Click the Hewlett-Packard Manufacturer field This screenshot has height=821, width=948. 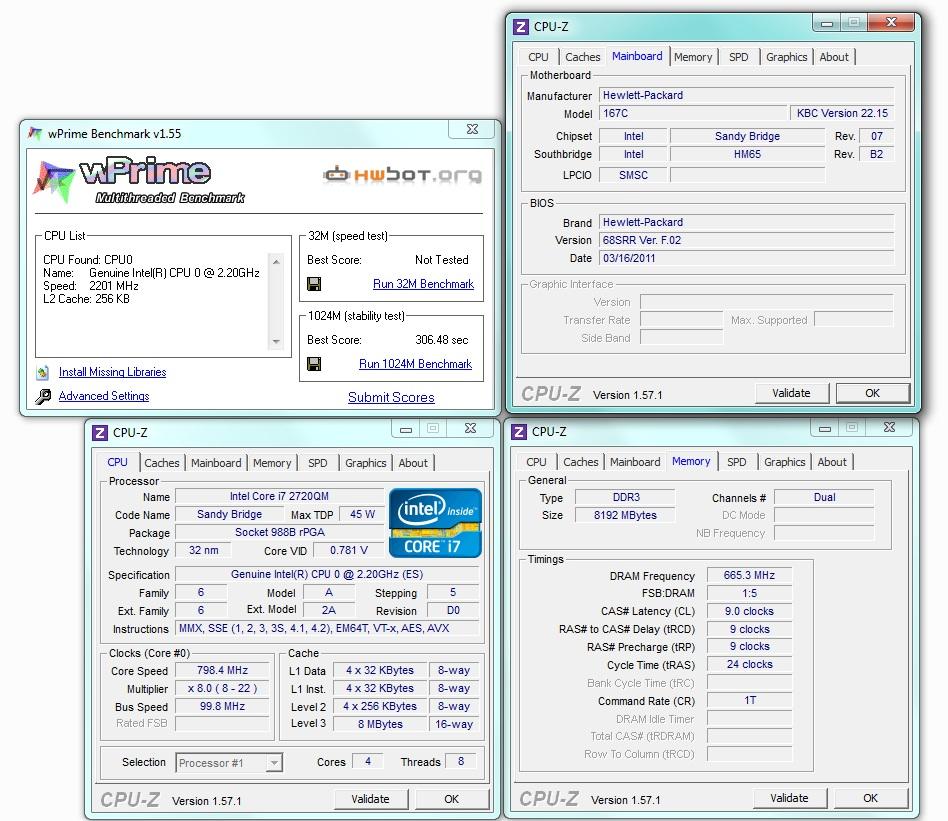[x=746, y=95]
